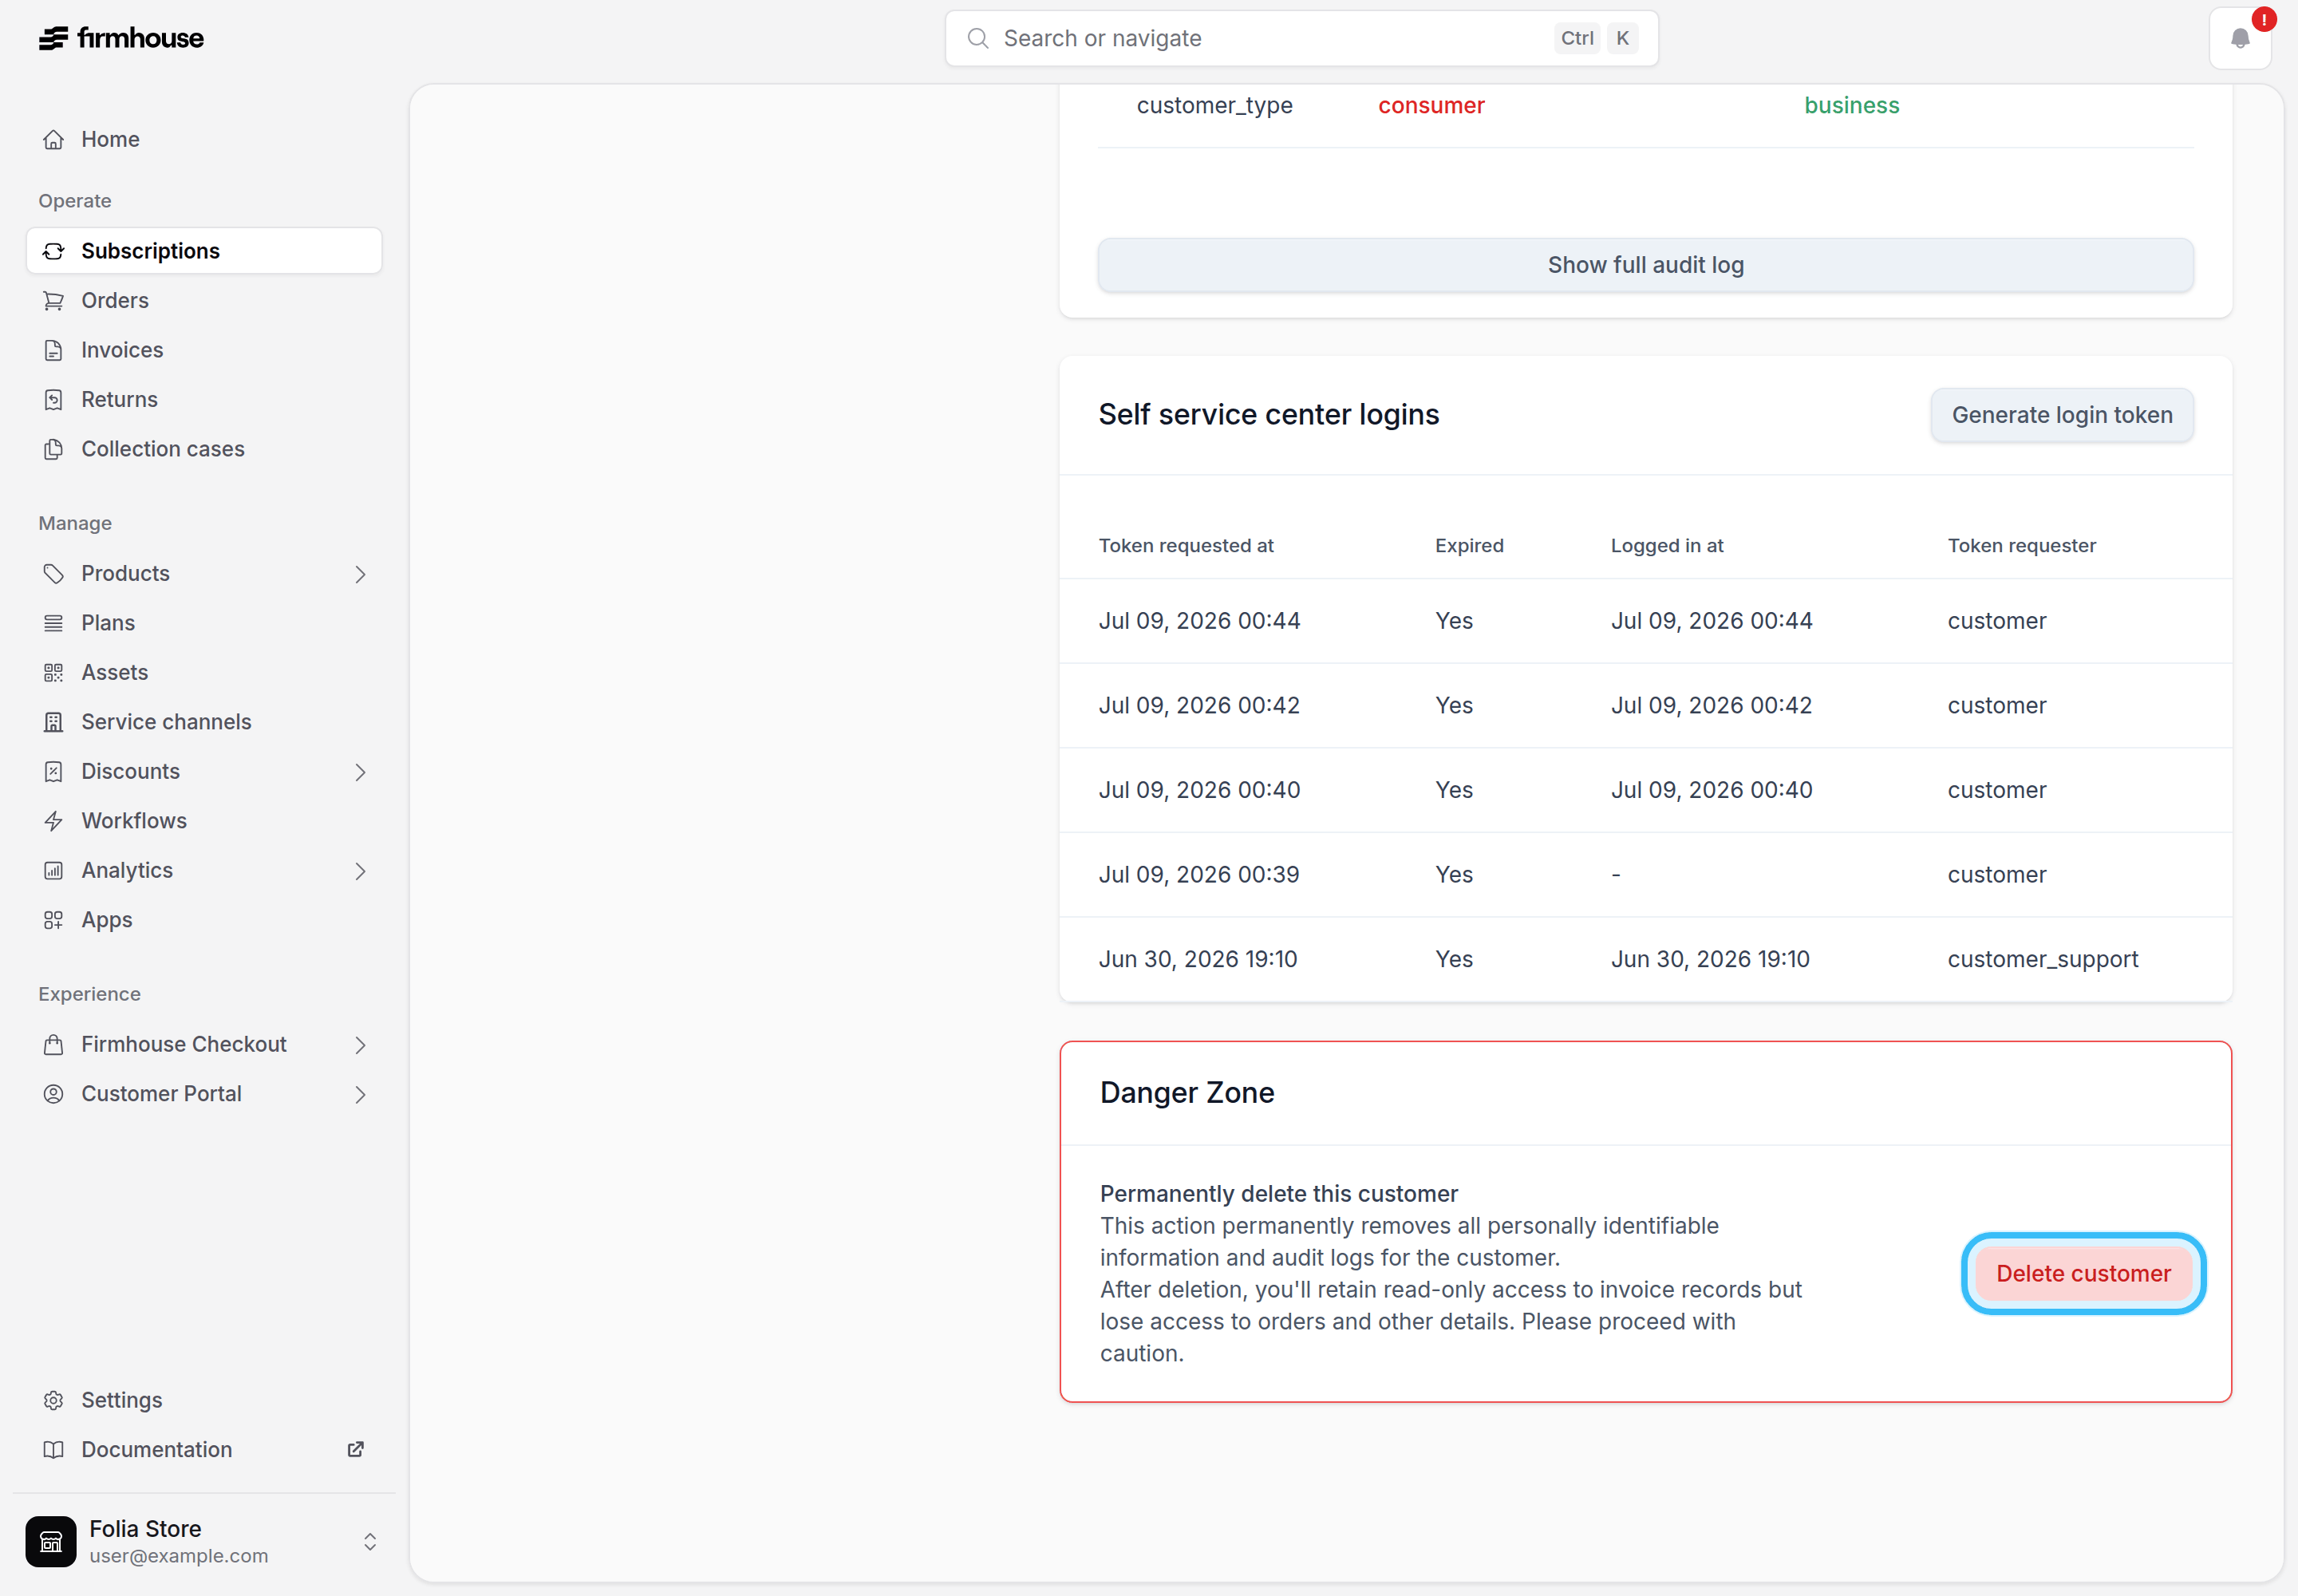Viewport: 2298px width, 1596px height.
Task: Open Assets in sidebar
Action: (204, 672)
